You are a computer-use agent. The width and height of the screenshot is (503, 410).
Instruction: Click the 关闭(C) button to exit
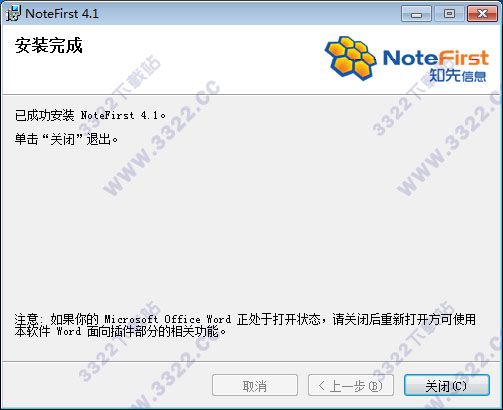pos(447,385)
